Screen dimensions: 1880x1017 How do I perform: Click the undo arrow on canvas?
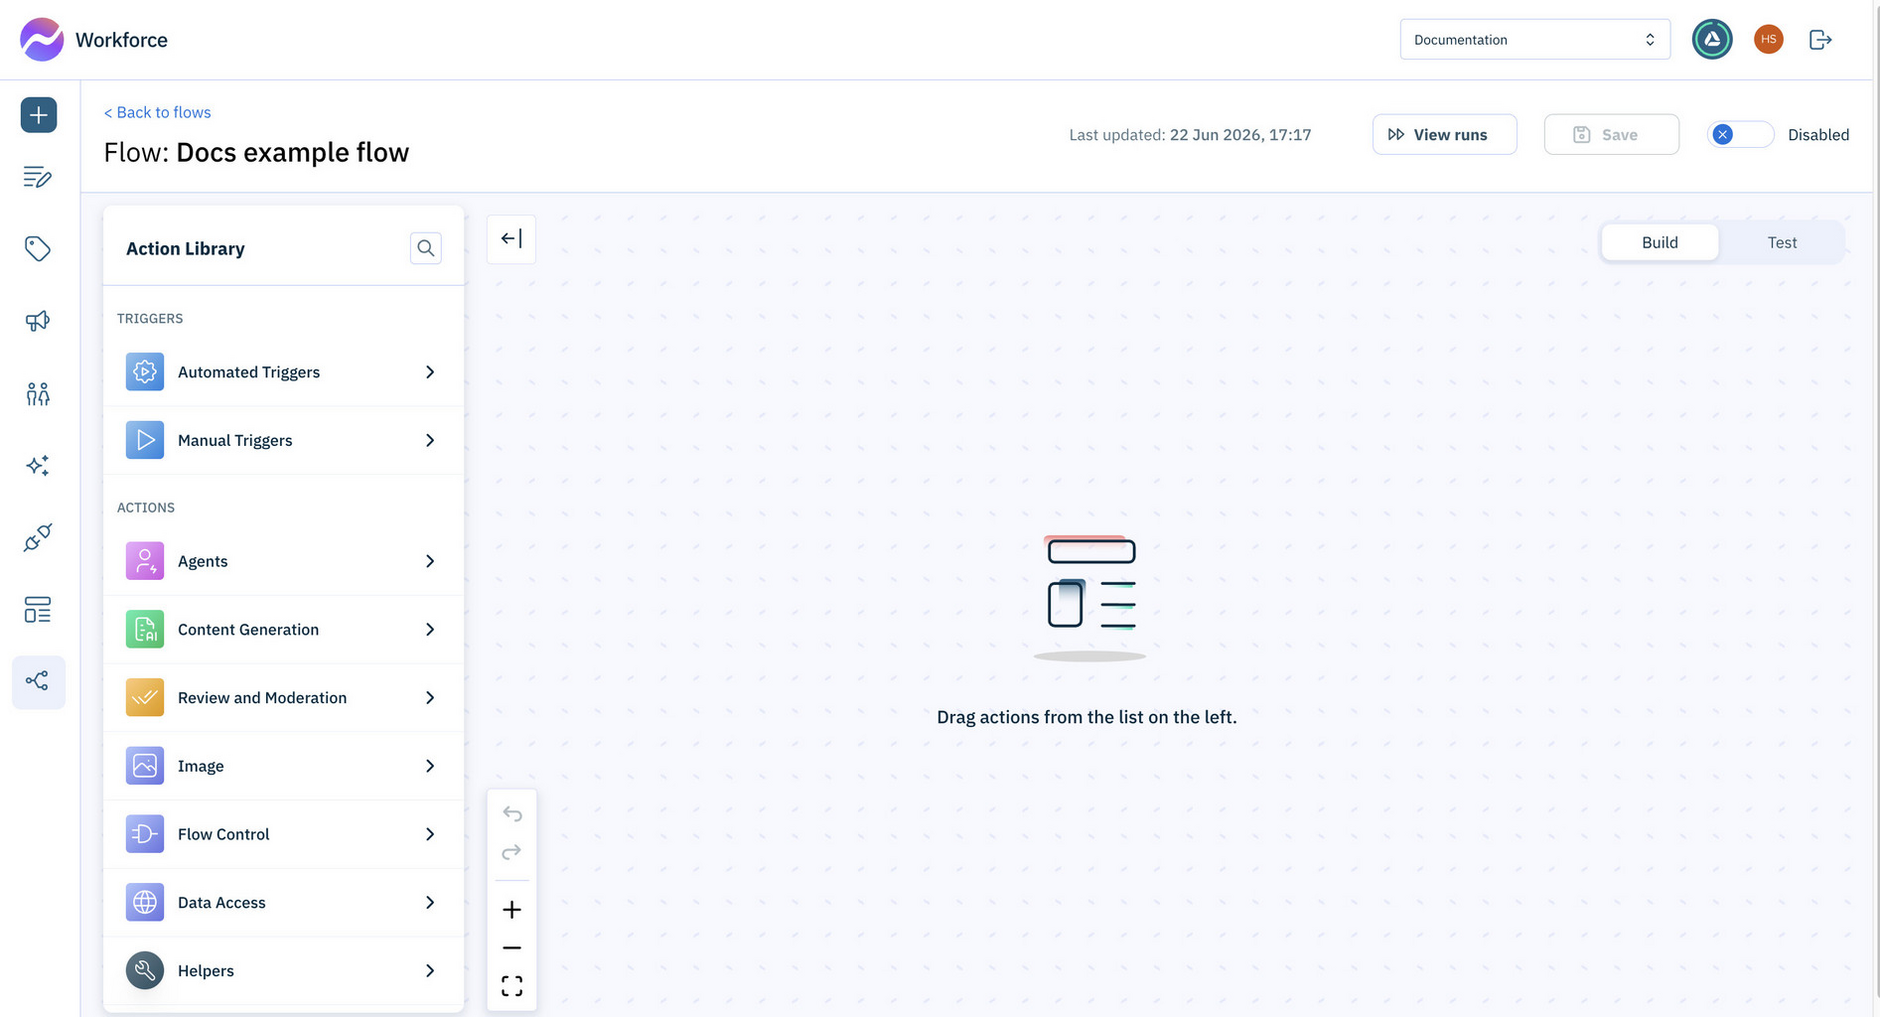click(x=512, y=814)
